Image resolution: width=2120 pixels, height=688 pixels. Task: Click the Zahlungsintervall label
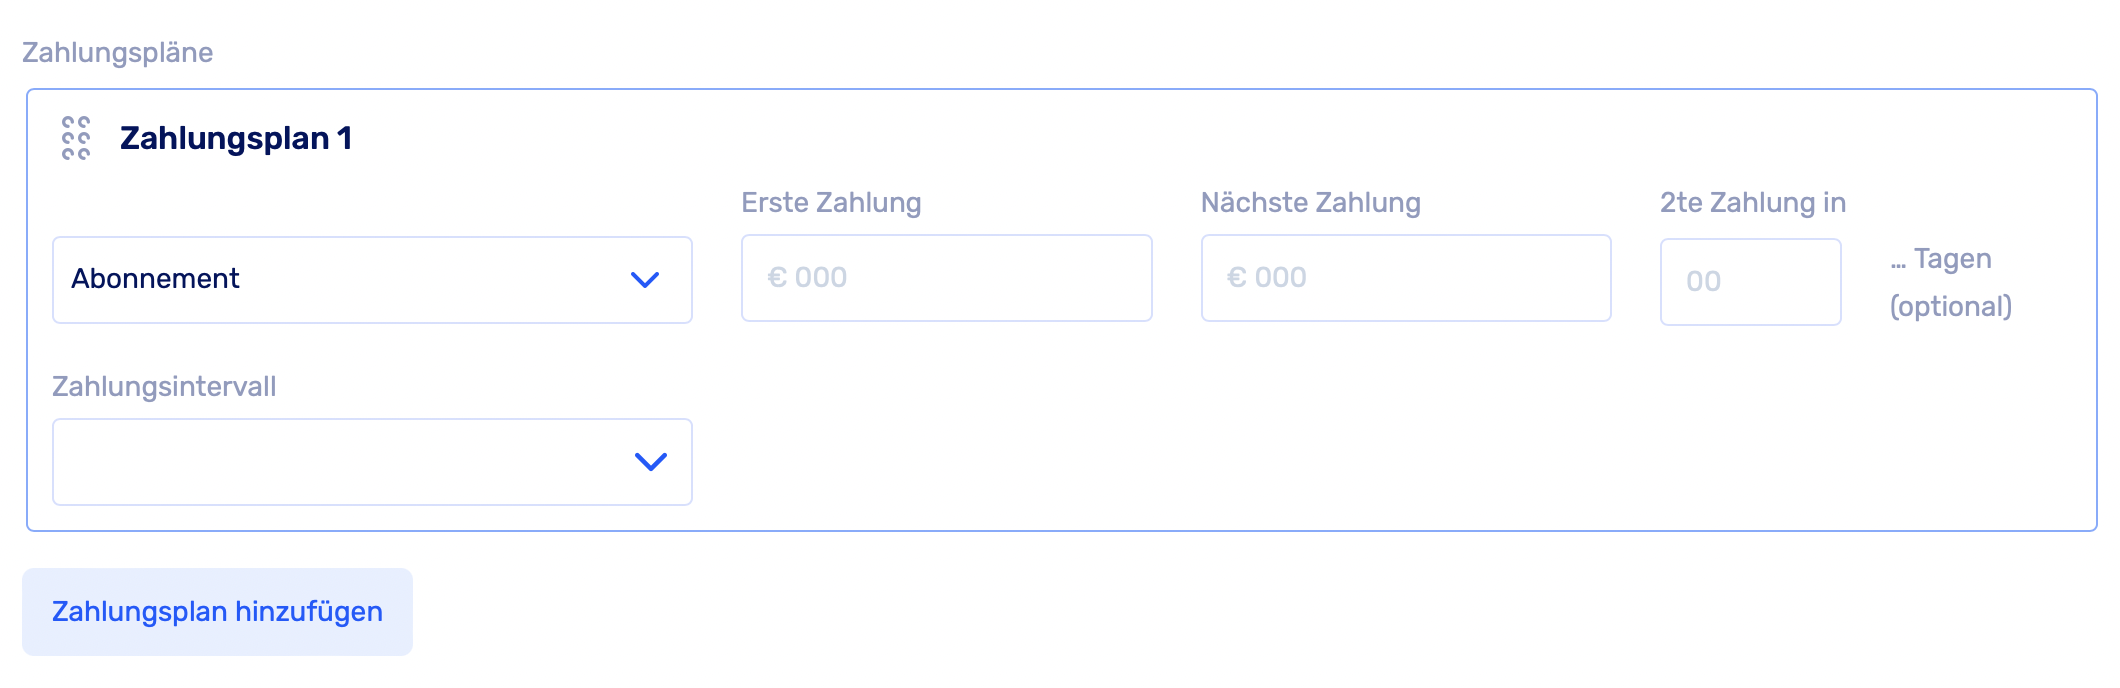tap(164, 387)
